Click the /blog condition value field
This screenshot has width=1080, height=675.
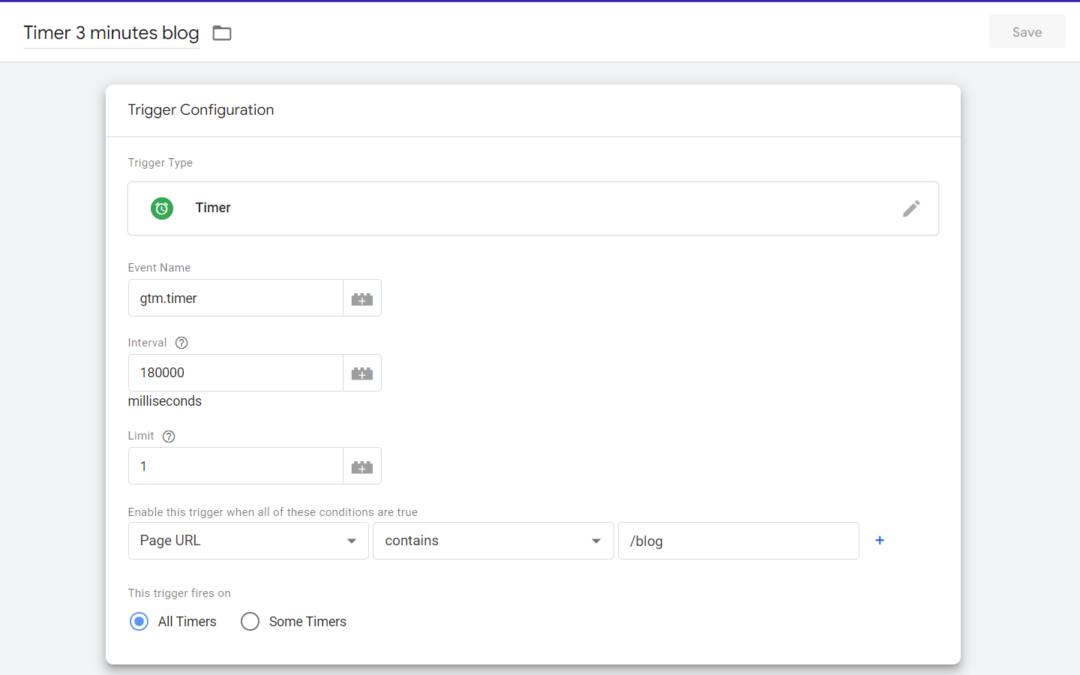coord(738,541)
